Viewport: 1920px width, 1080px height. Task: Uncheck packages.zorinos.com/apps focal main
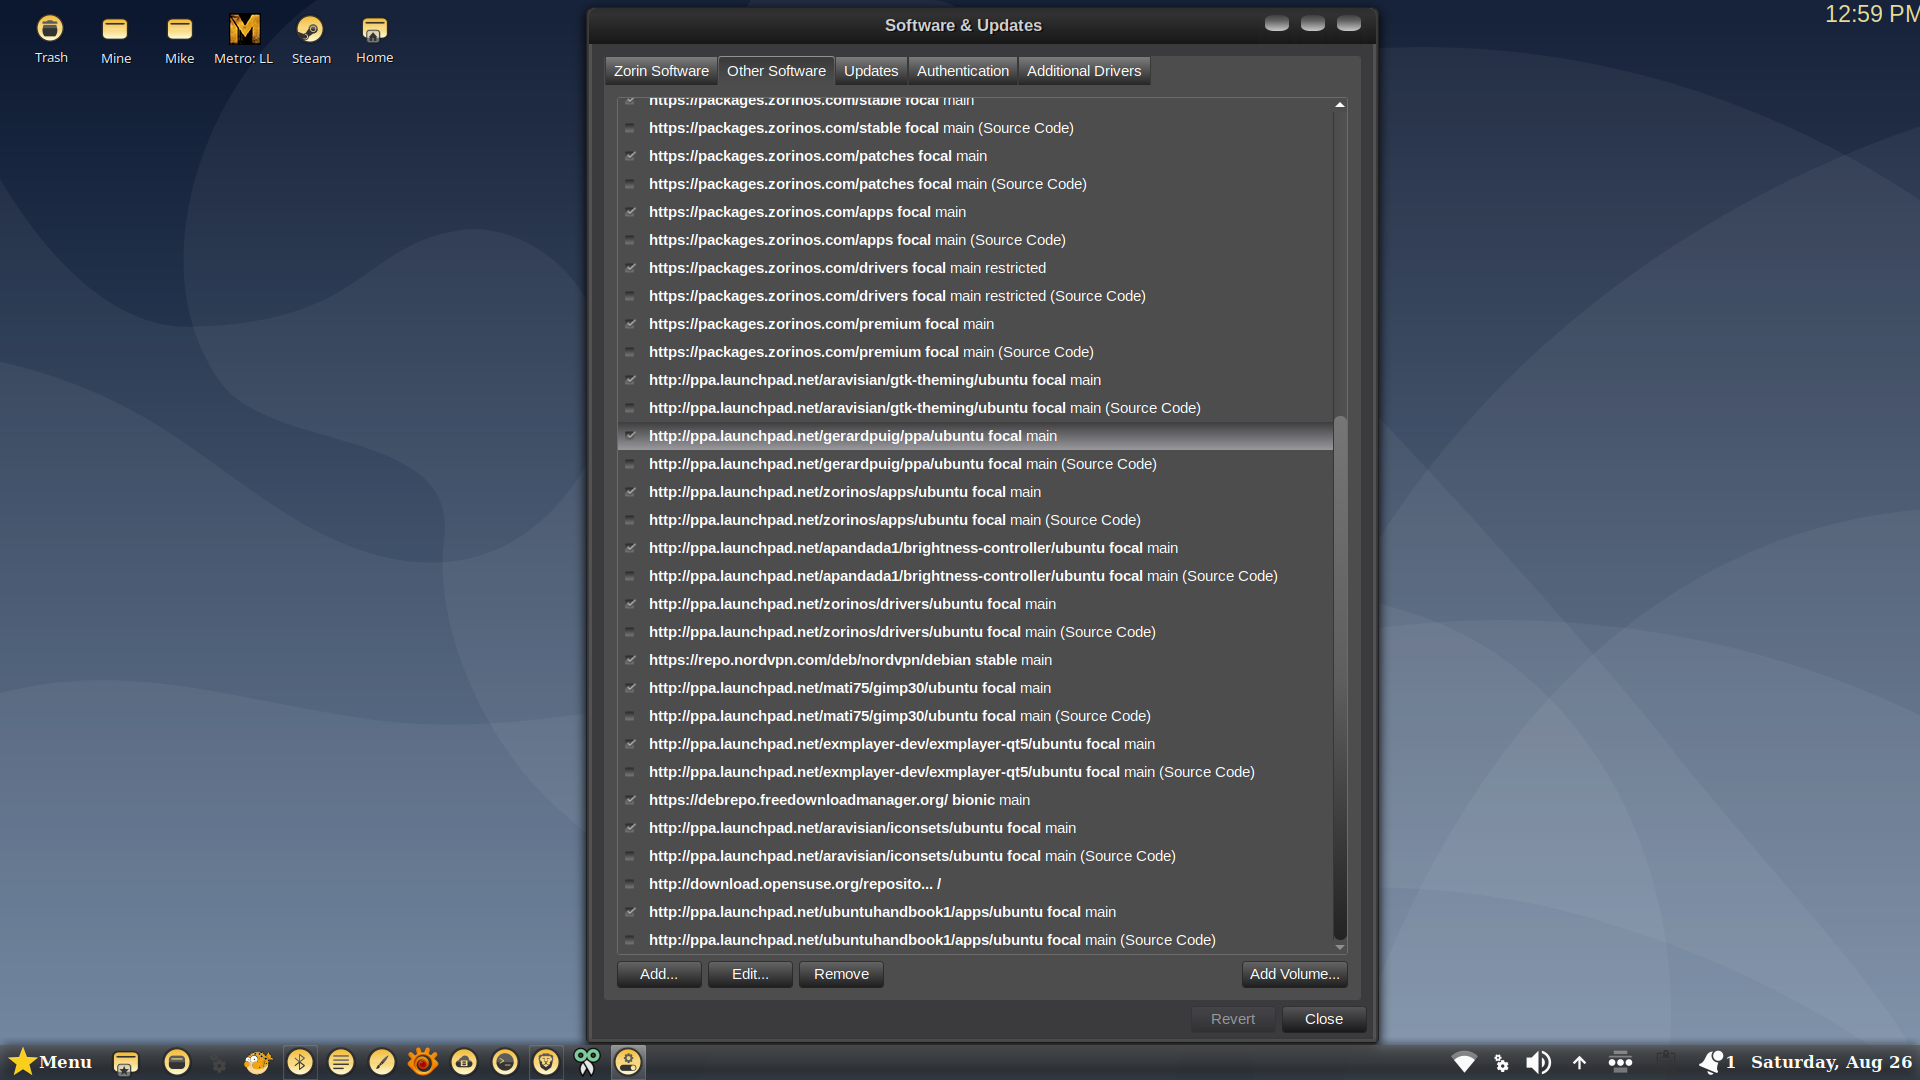click(630, 212)
